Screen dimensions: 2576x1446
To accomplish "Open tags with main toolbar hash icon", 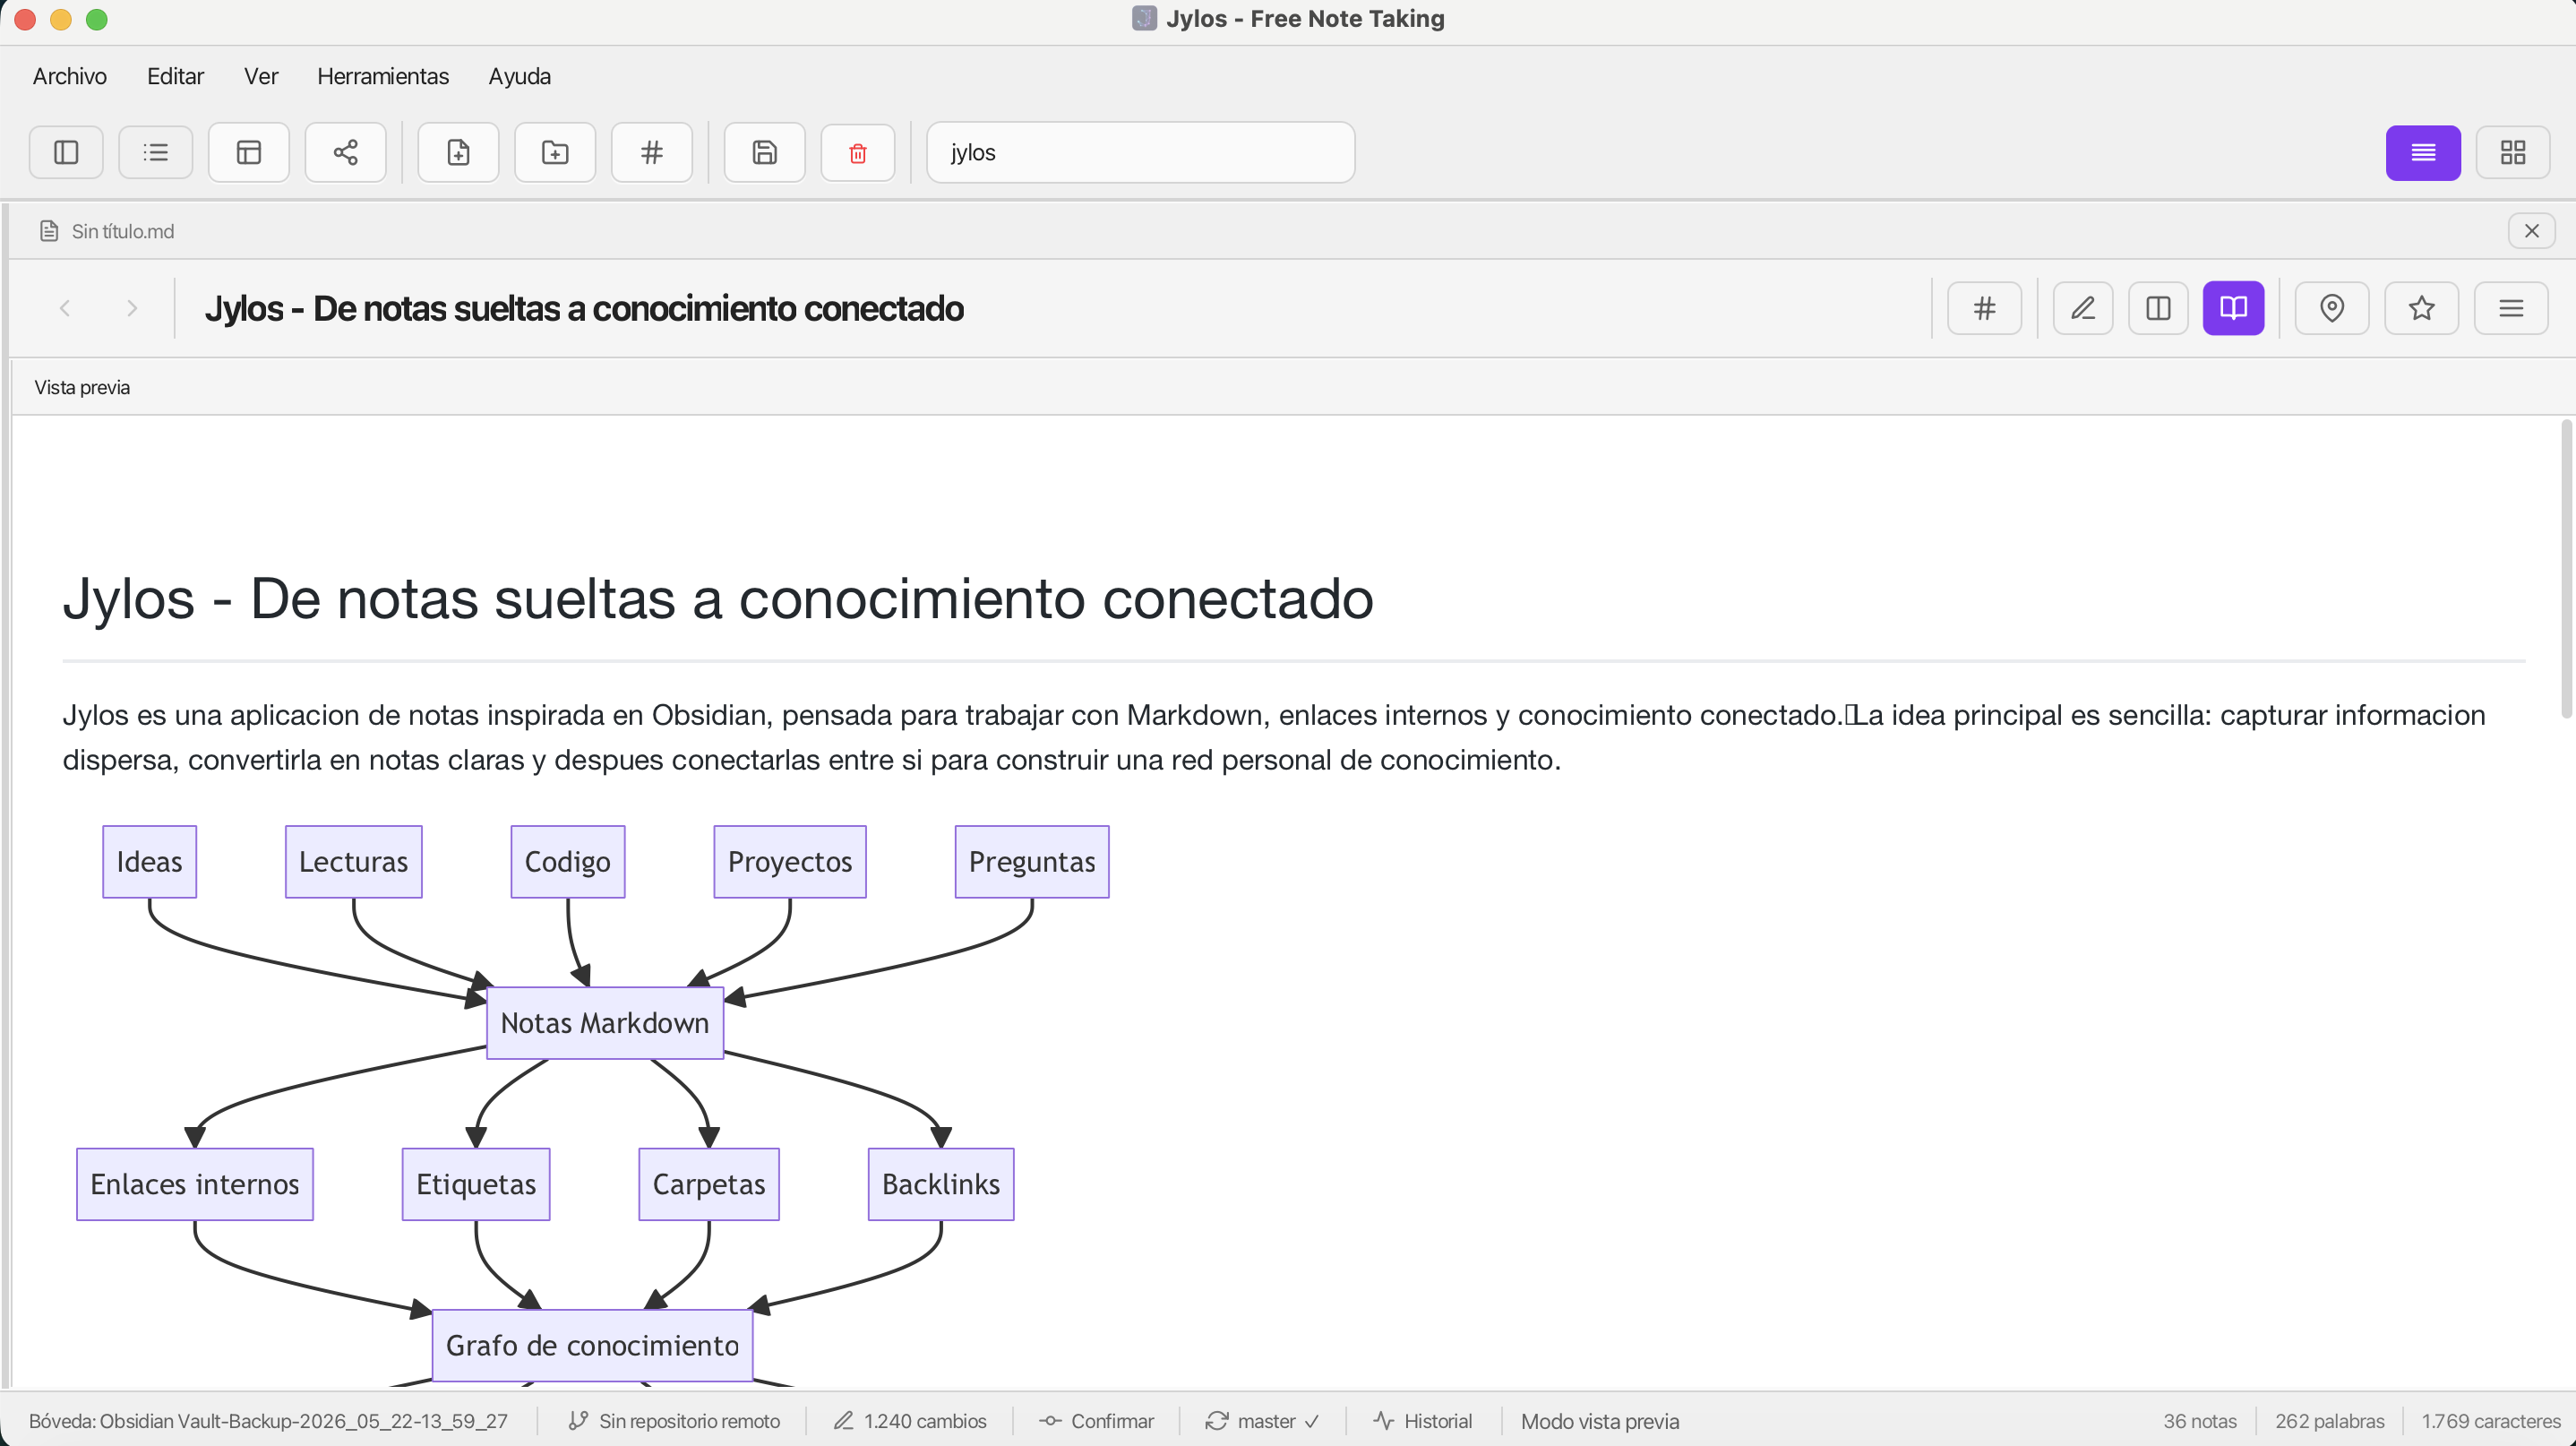I will tap(652, 152).
